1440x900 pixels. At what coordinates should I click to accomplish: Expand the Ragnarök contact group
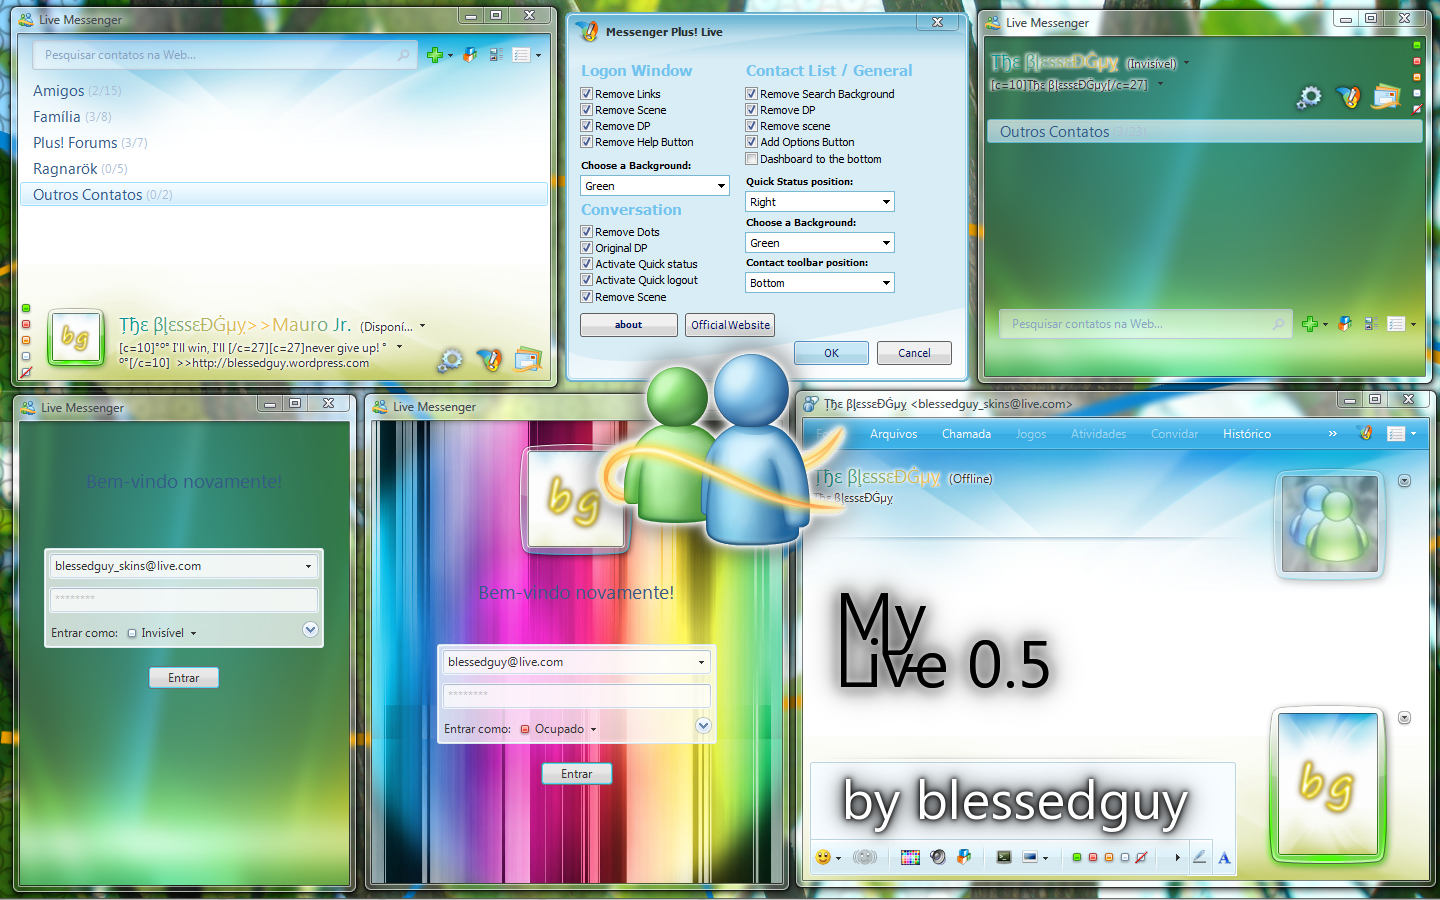coord(80,169)
